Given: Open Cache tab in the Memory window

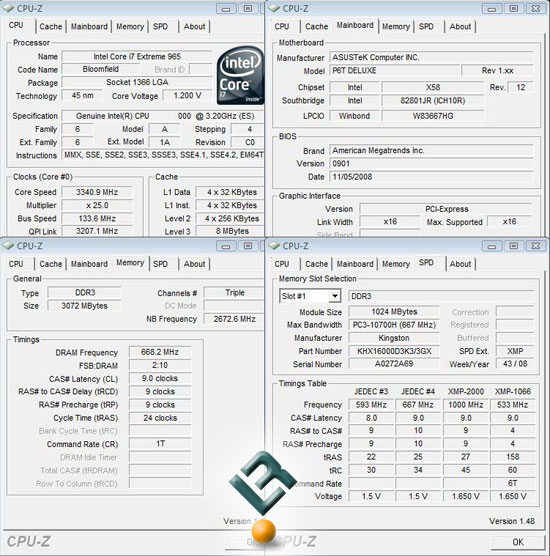Looking at the screenshot, I should pyautogui.click(x=51, y=264).
